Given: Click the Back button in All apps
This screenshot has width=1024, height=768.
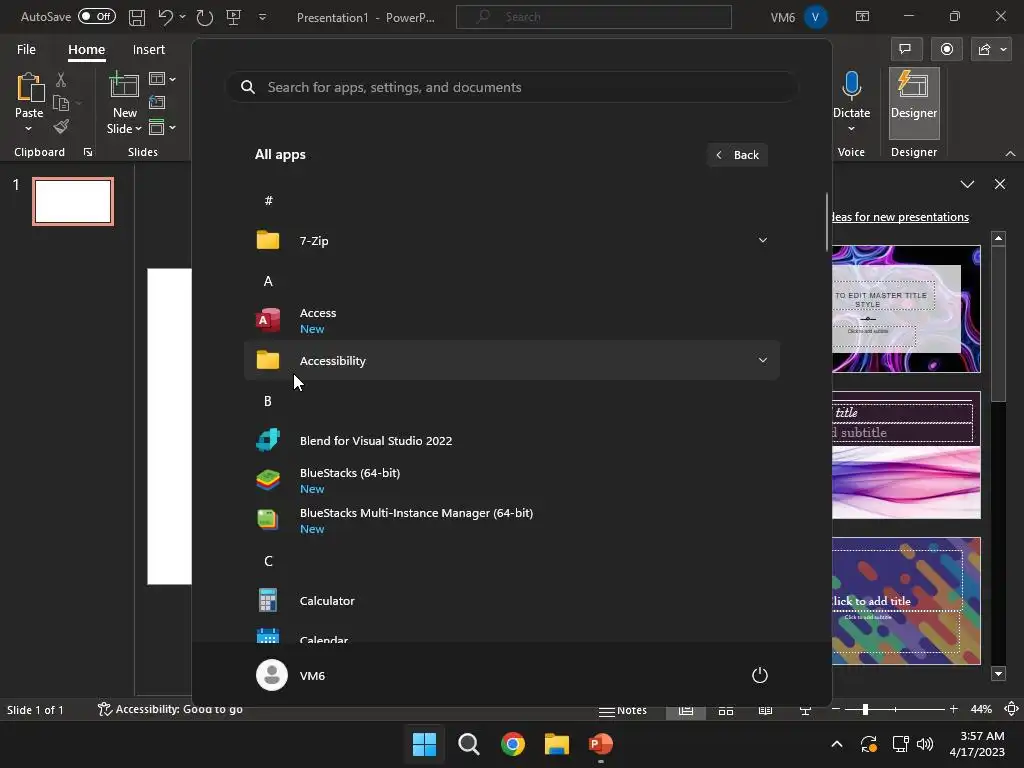Looking at the screenshot, I should (x=737, y=155).
